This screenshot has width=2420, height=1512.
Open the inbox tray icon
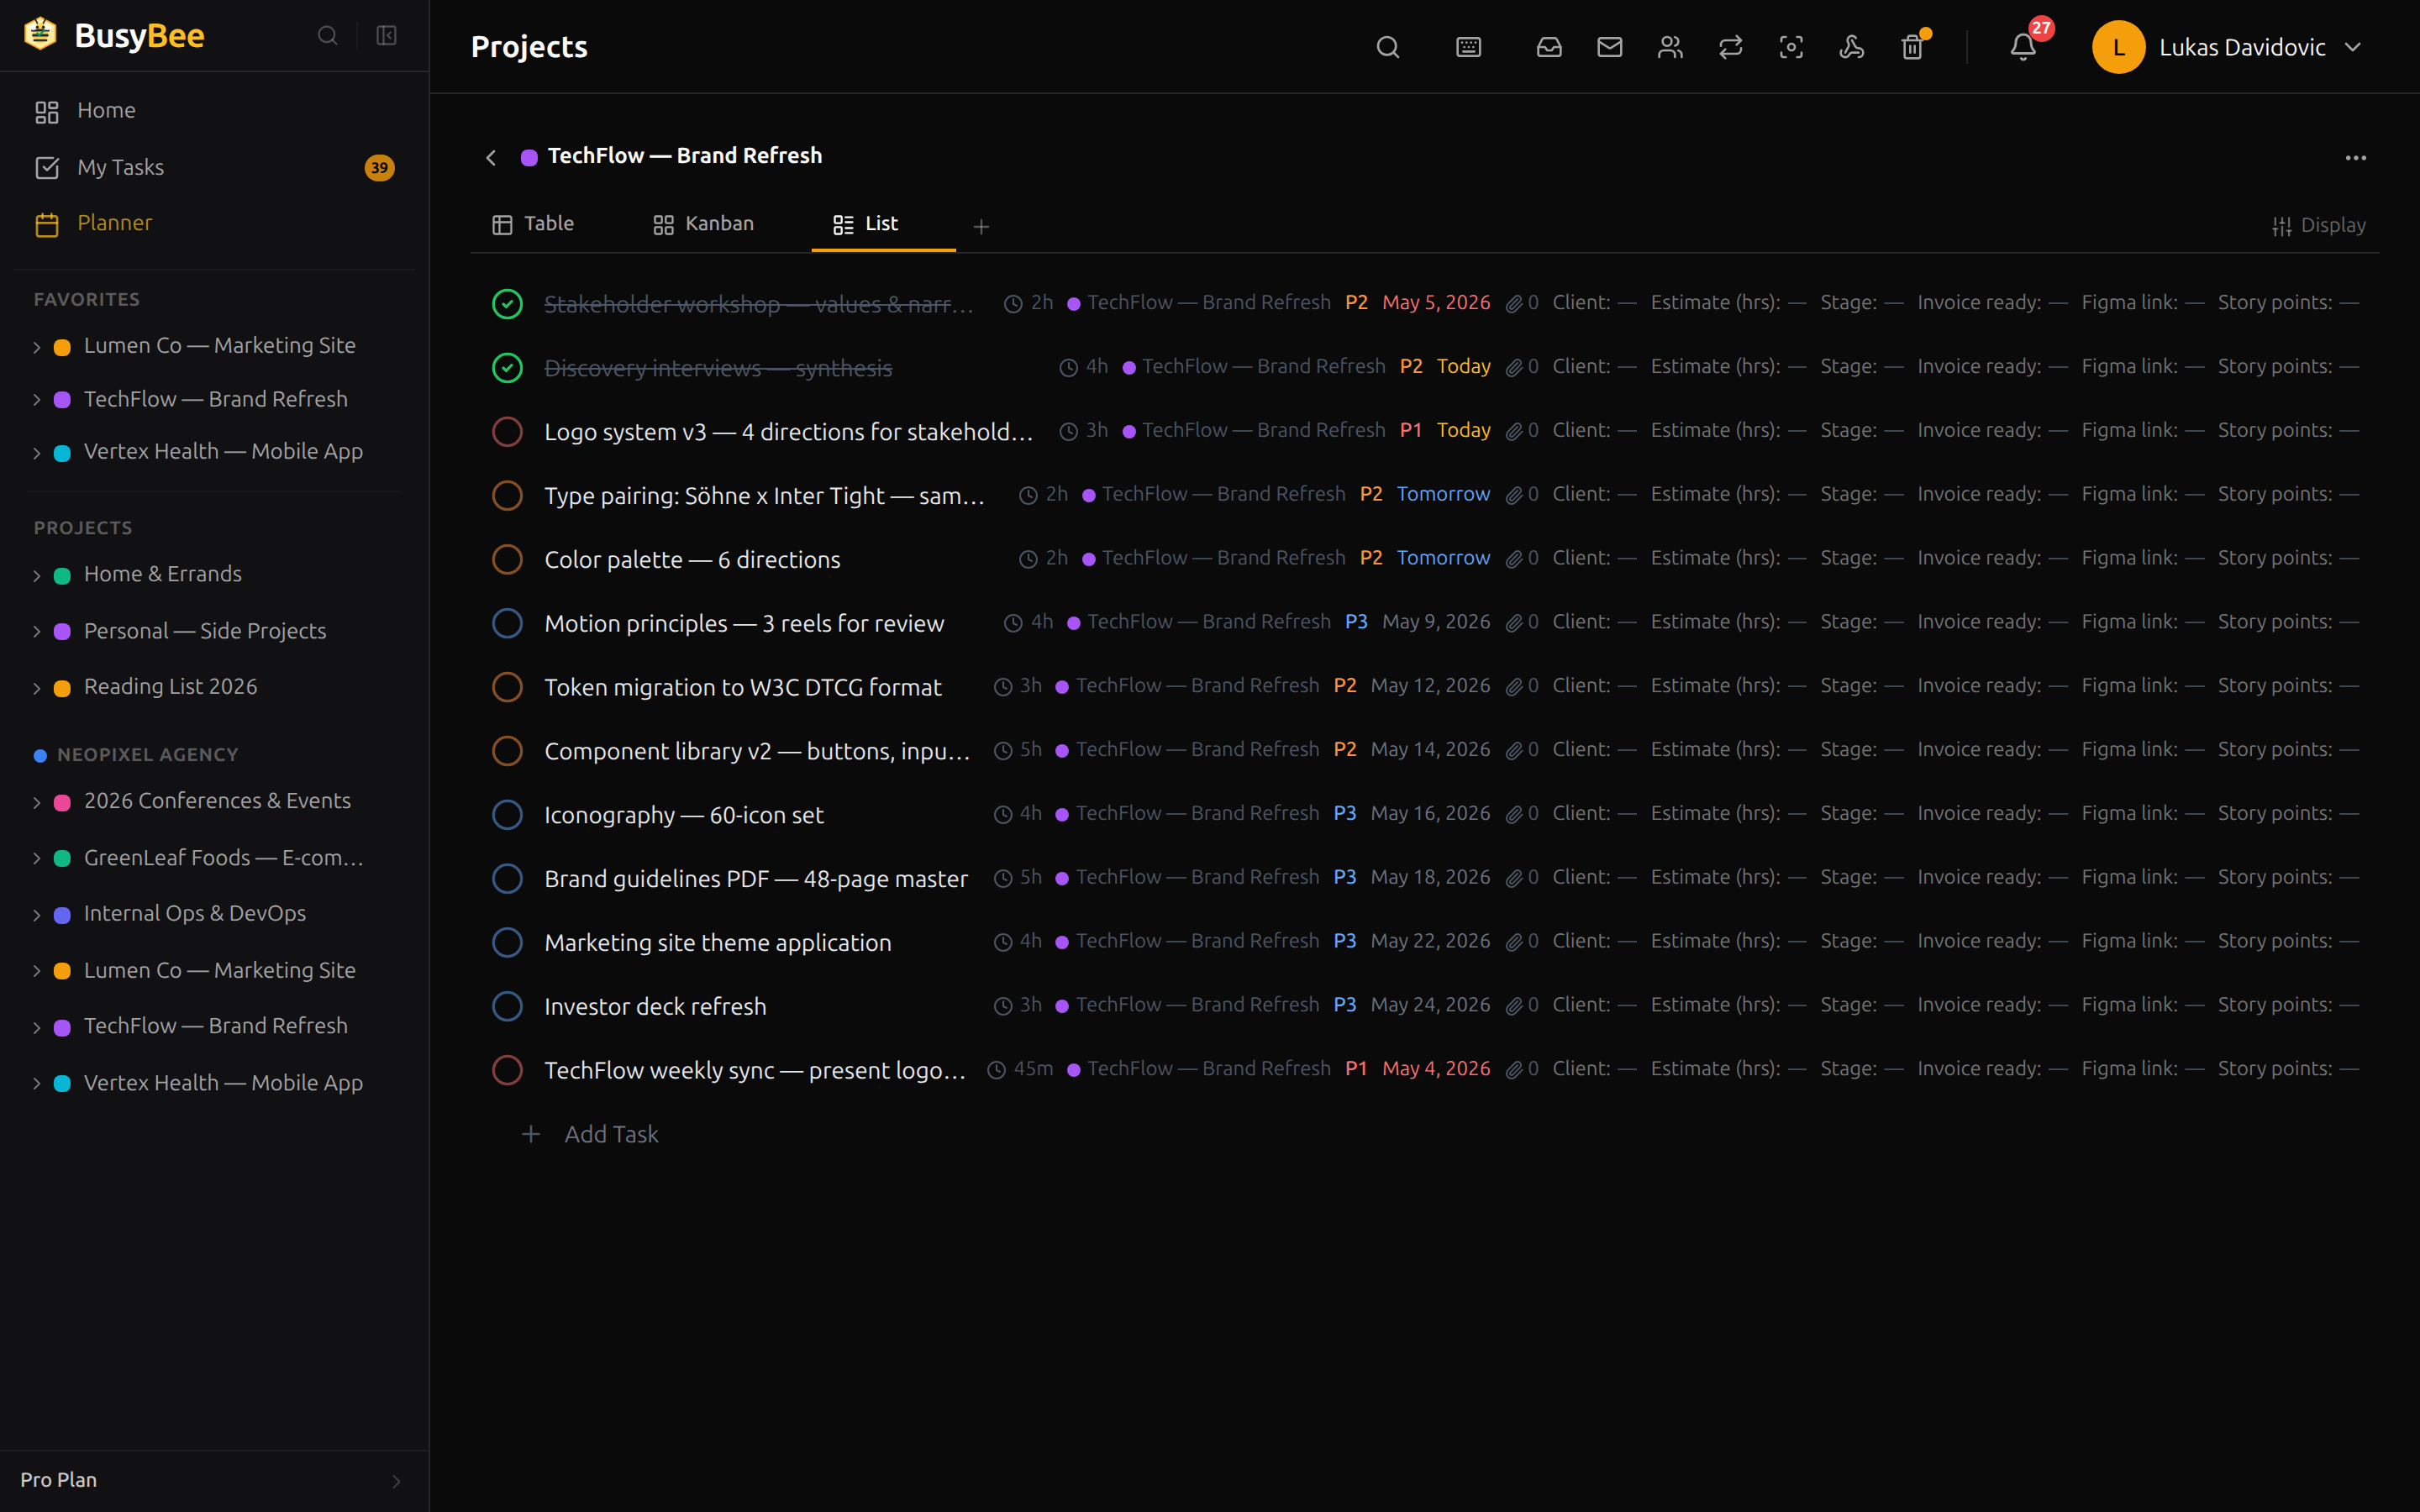coord(1549,47)
